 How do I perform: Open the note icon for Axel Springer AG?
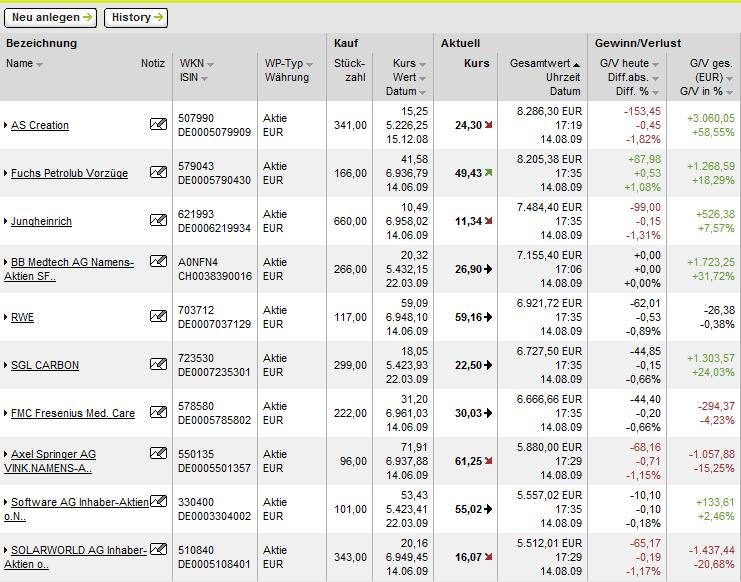pos(158,453)
